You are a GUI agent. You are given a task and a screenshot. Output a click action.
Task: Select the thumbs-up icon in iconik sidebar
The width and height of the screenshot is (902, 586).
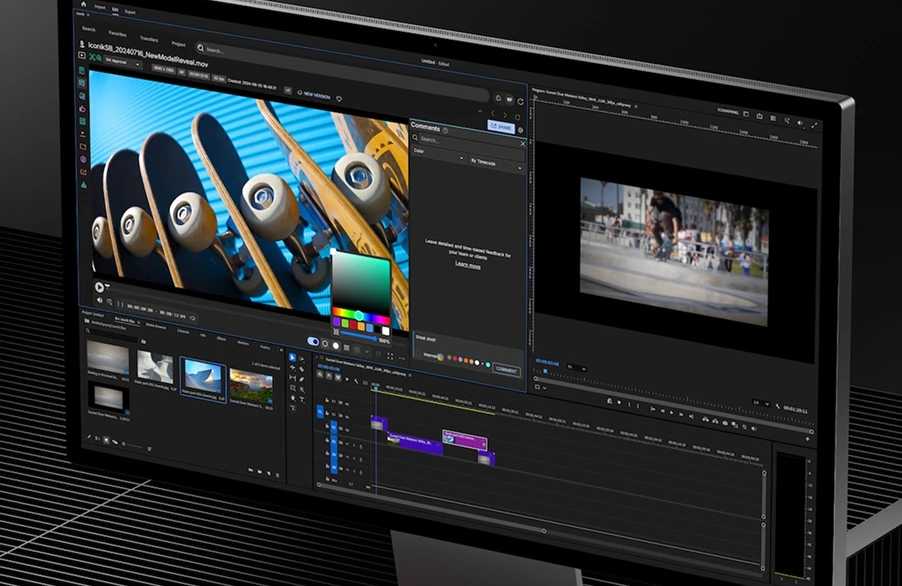82,109
